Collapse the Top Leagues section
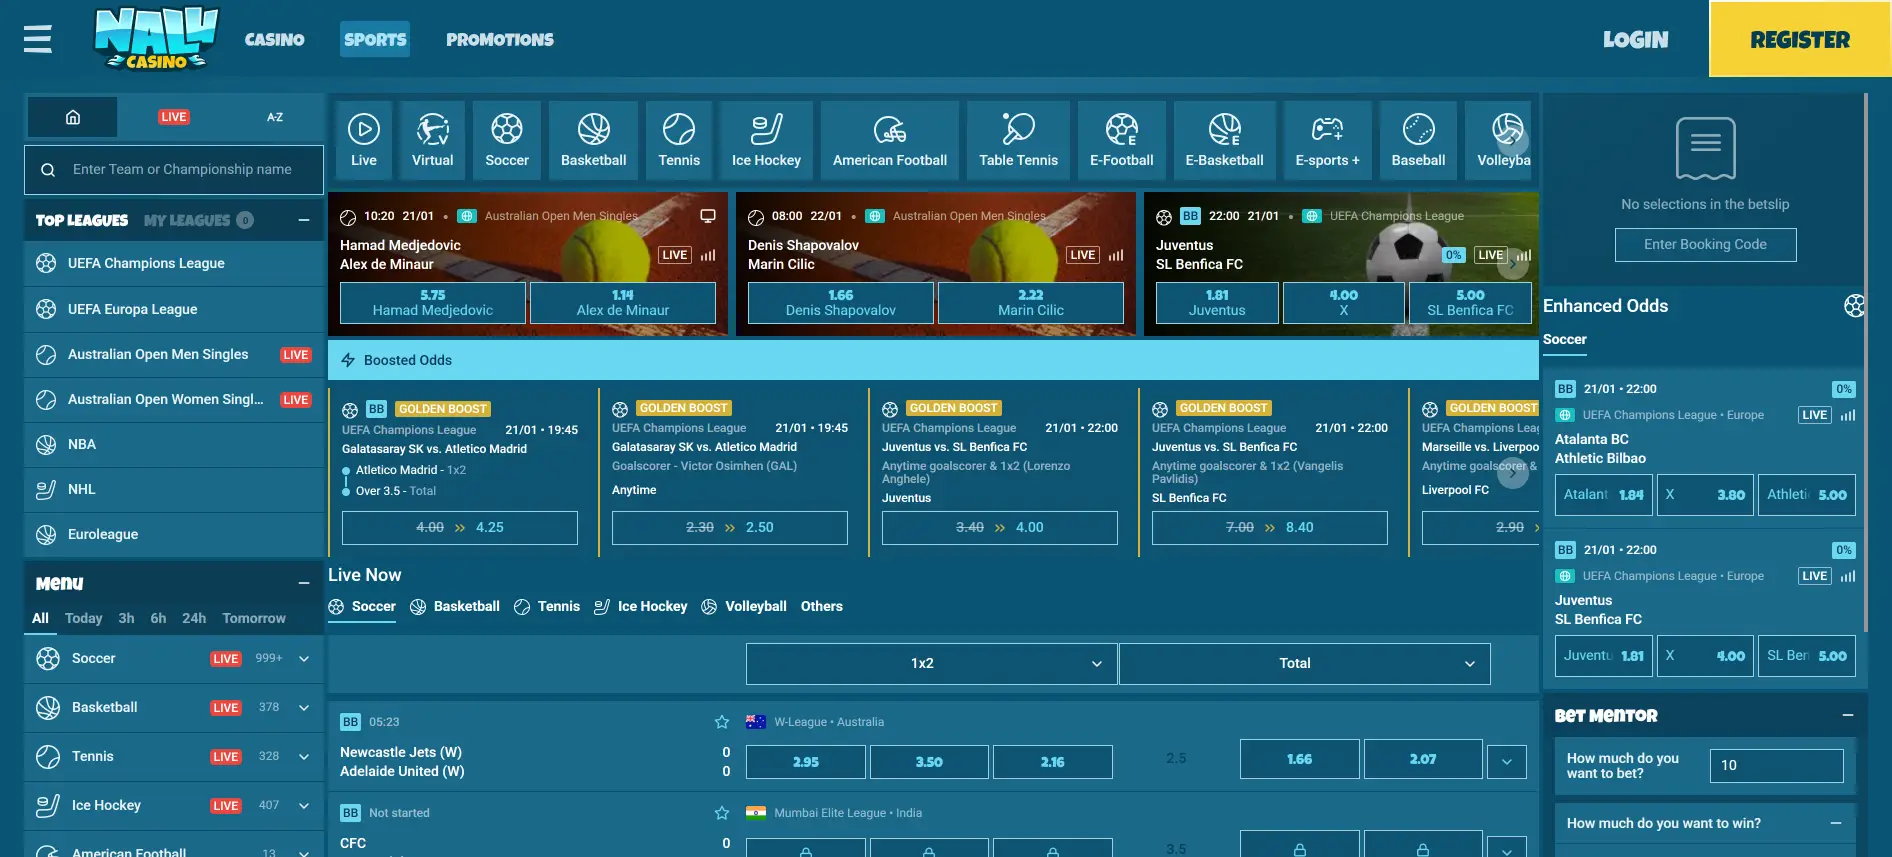 [x=304, y=220]
